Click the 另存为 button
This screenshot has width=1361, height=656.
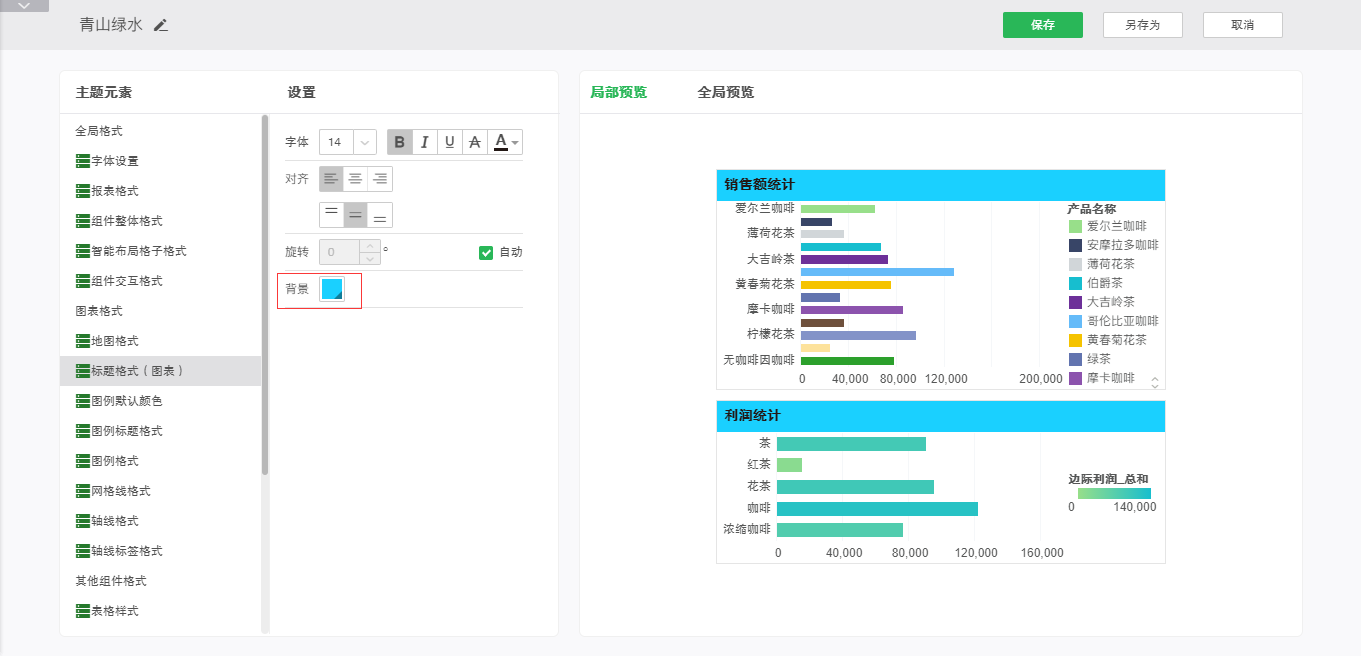pyautogui.click(x=1142, y=25)
